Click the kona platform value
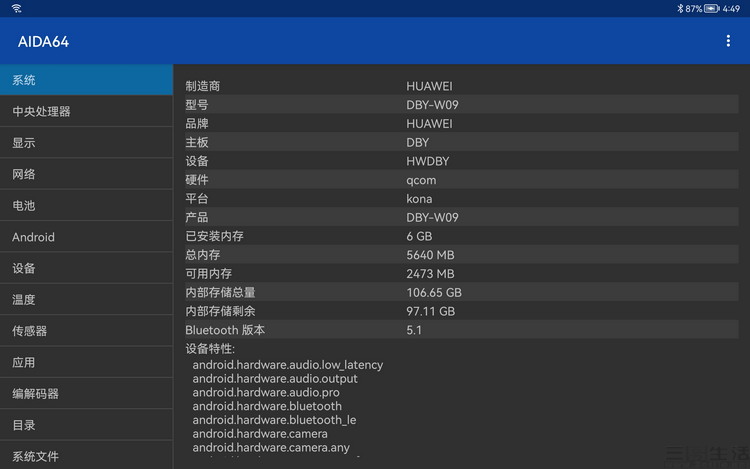The image size is (750, 469). pyautogui.click(x=419, y=198)
